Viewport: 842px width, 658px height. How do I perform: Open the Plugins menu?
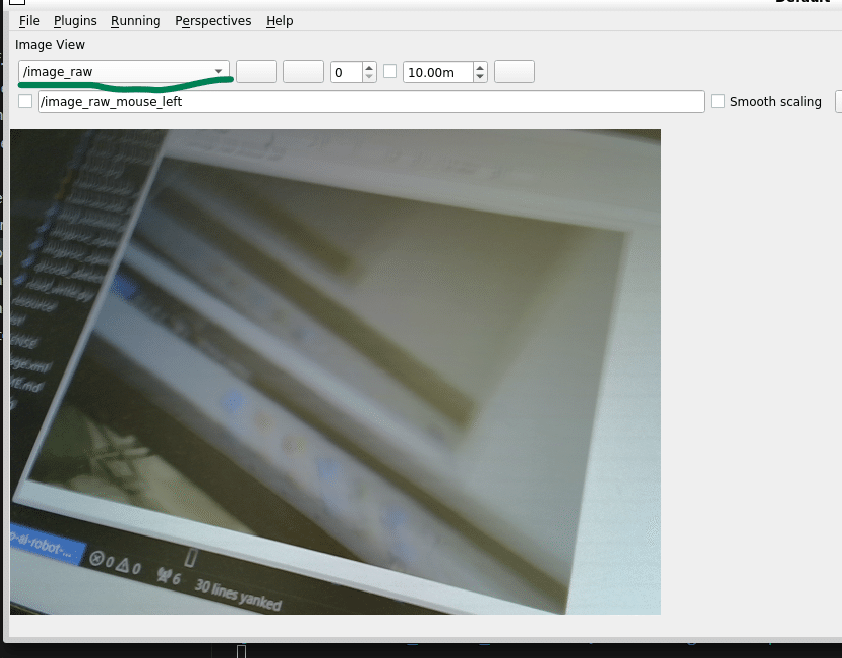(75, 20)
